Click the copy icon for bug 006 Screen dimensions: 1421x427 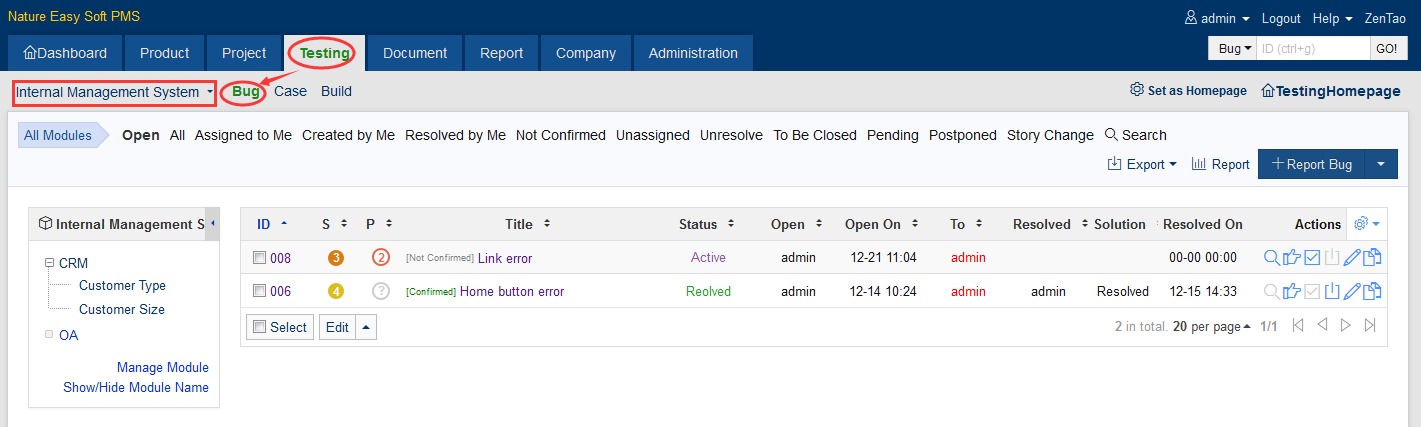click(x=1372, y=291)
